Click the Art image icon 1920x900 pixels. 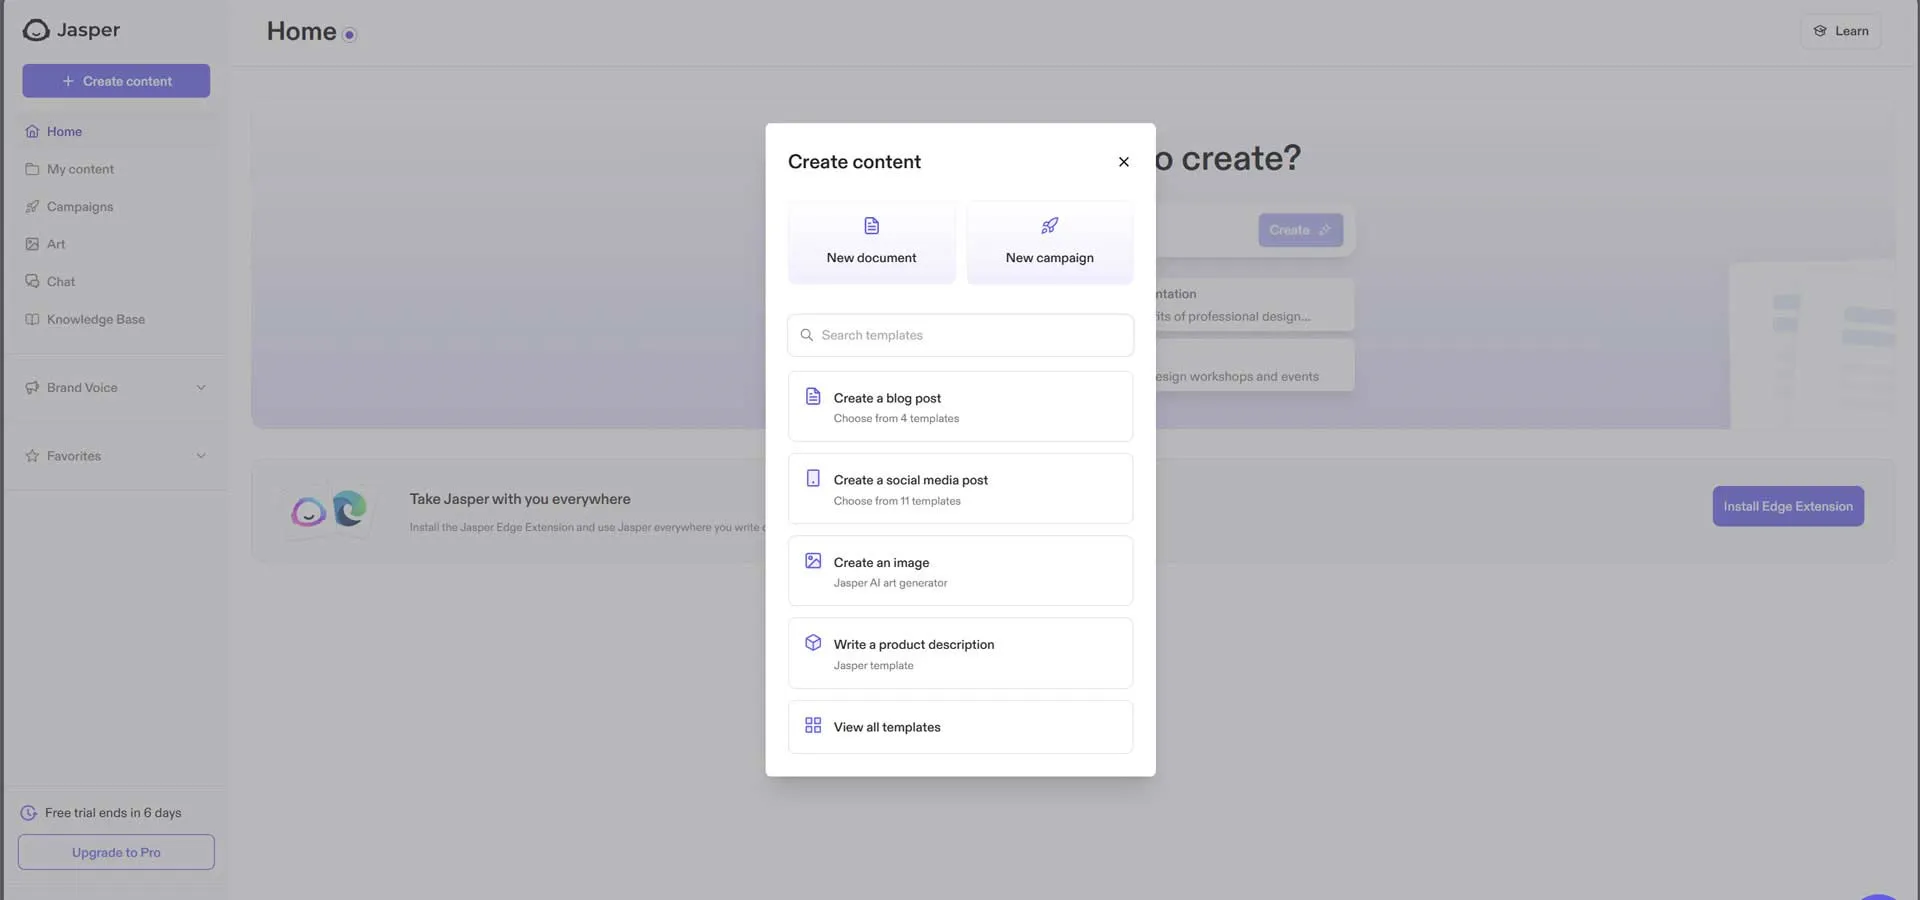tap(32, 244)
